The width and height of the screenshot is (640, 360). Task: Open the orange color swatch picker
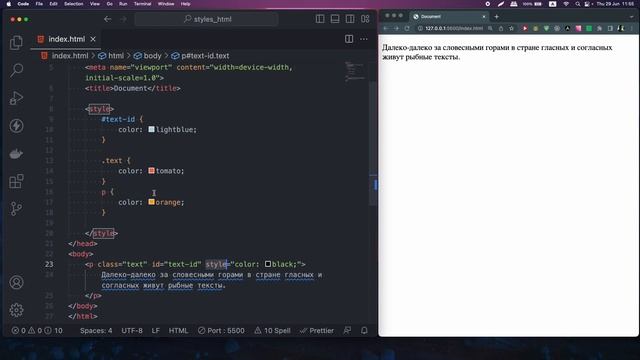(151, 202)
